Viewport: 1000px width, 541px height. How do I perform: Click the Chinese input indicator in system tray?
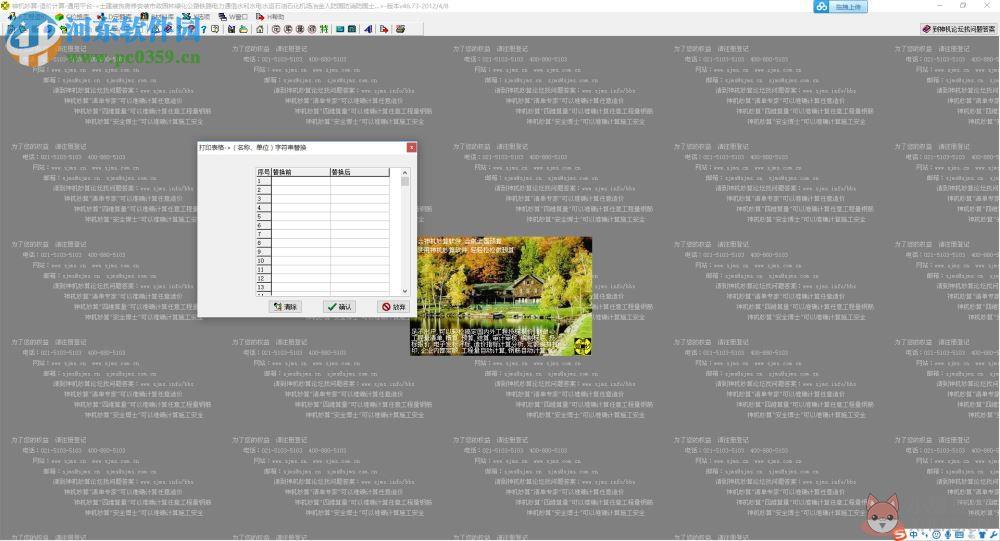pos(913,535)
